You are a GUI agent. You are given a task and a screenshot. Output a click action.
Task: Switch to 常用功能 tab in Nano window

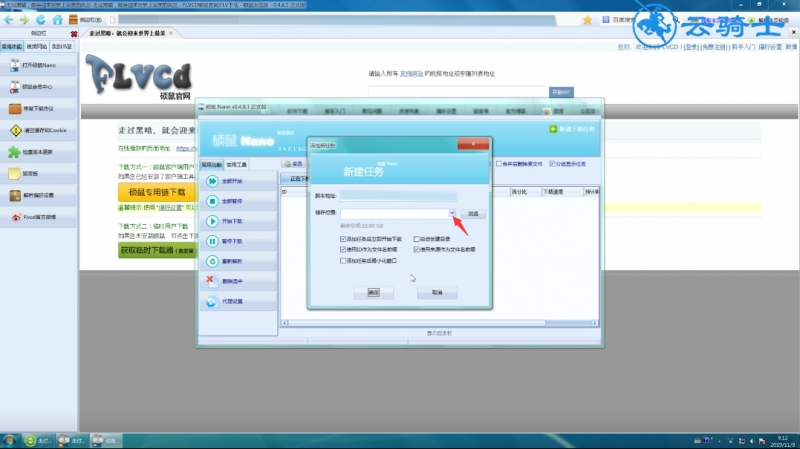coord(211,164)
